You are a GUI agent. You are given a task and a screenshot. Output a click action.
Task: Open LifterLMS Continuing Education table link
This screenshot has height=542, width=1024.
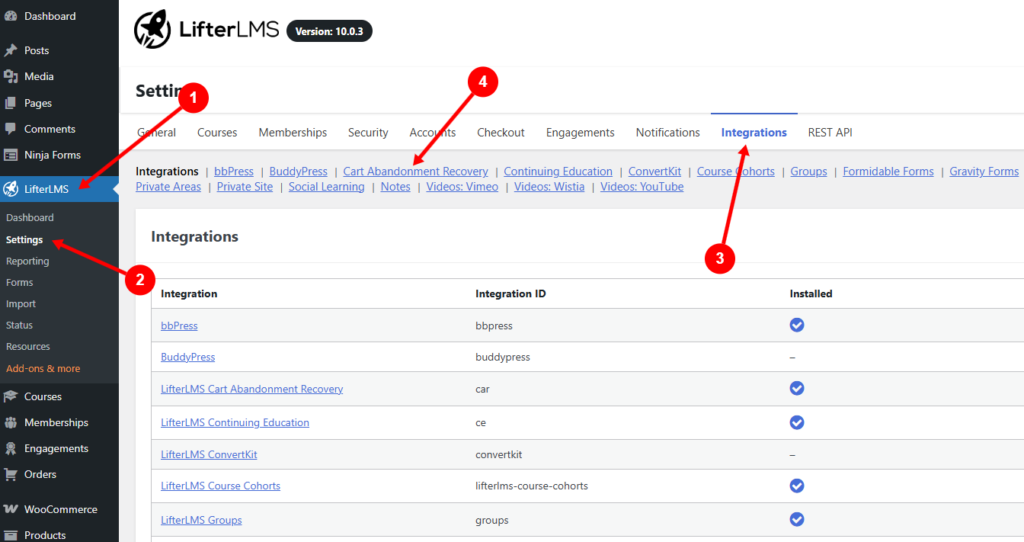(x=235, y=422)
